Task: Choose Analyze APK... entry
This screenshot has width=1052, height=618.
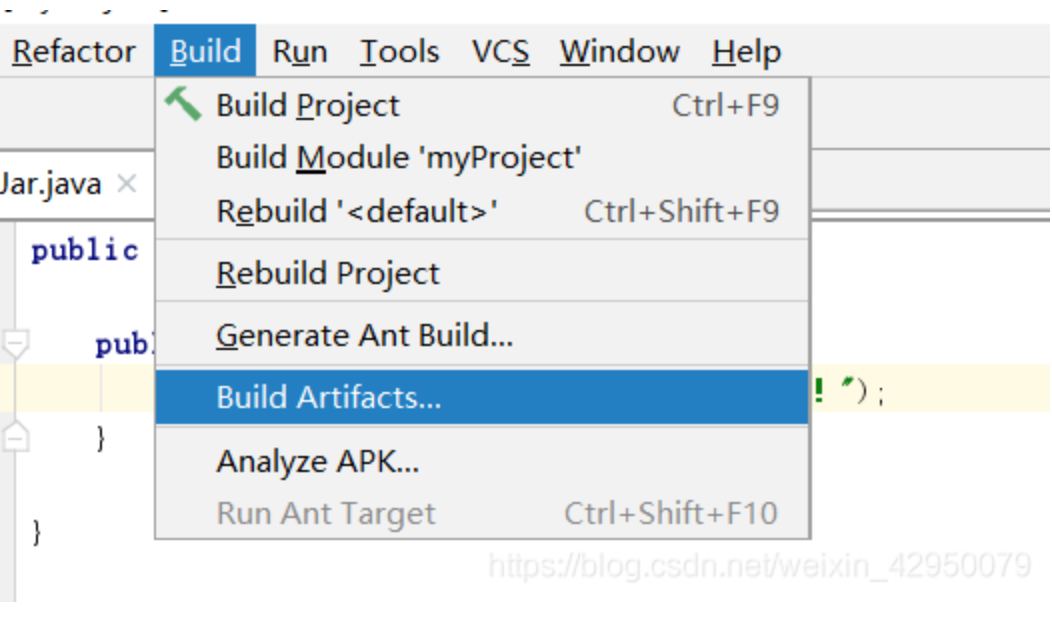Action: point(317,462)
